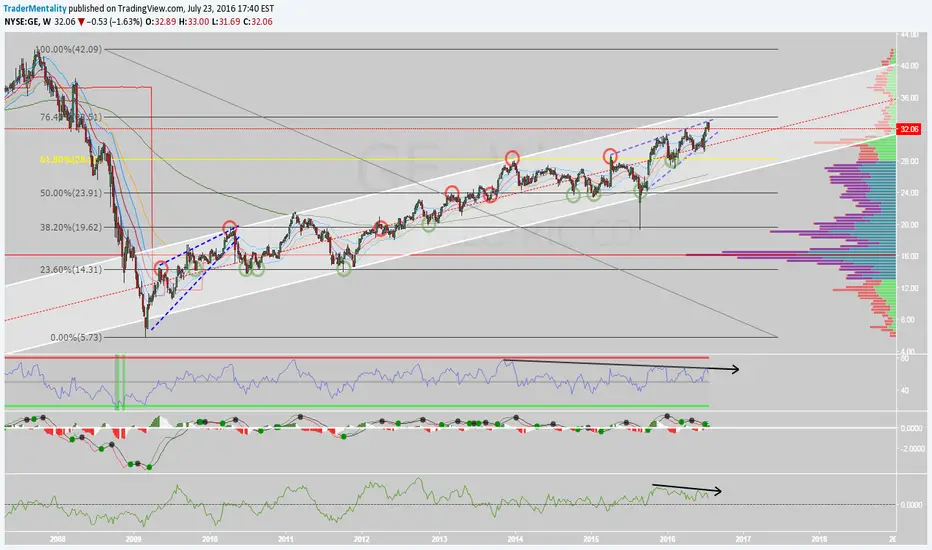Click the 2016 label on time axis
The image size is (932, 550).
click(667, 539)
